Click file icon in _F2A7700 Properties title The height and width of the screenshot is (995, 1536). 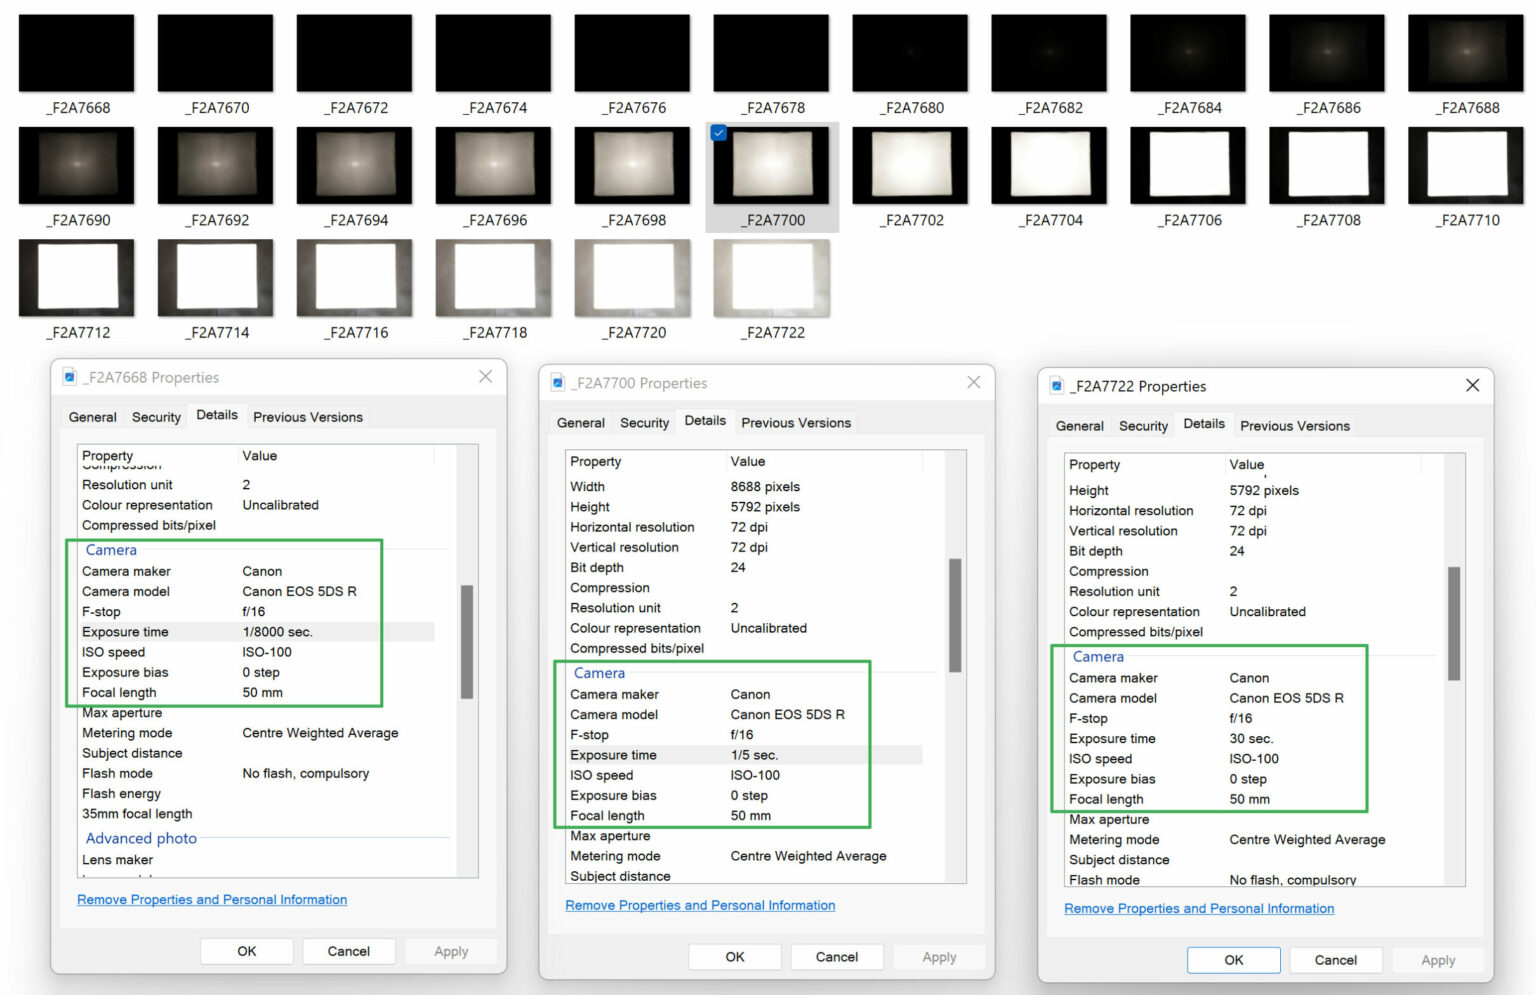pyautogui.click(x=558, y=383)
